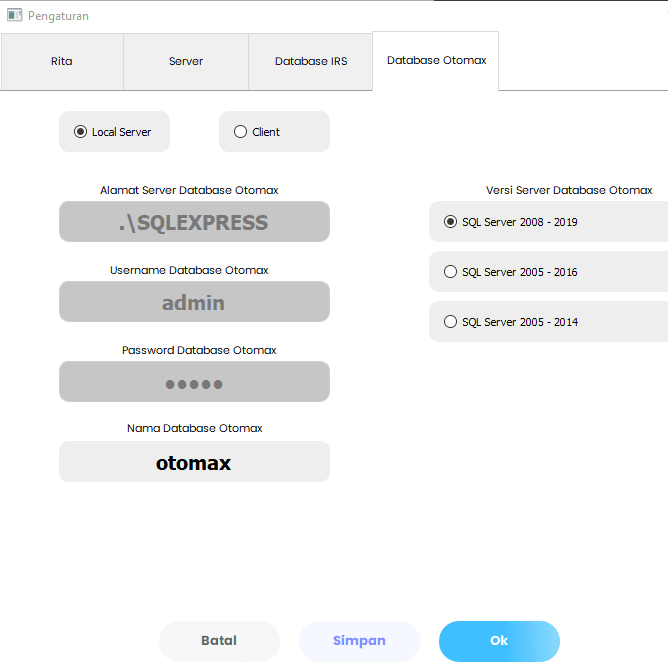668x672 pixels.
Task: Click the Pengaturan window icon
Action: pos(15,15)
